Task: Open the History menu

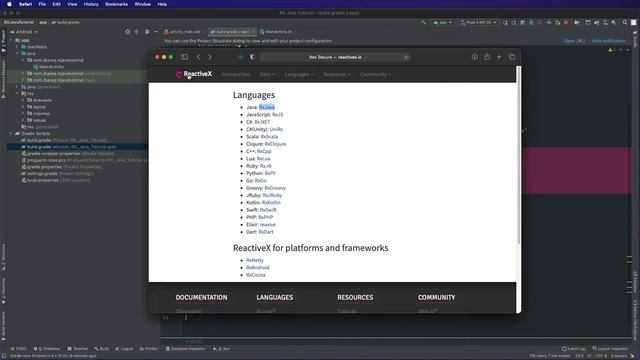Action: (x=91, y=4)
